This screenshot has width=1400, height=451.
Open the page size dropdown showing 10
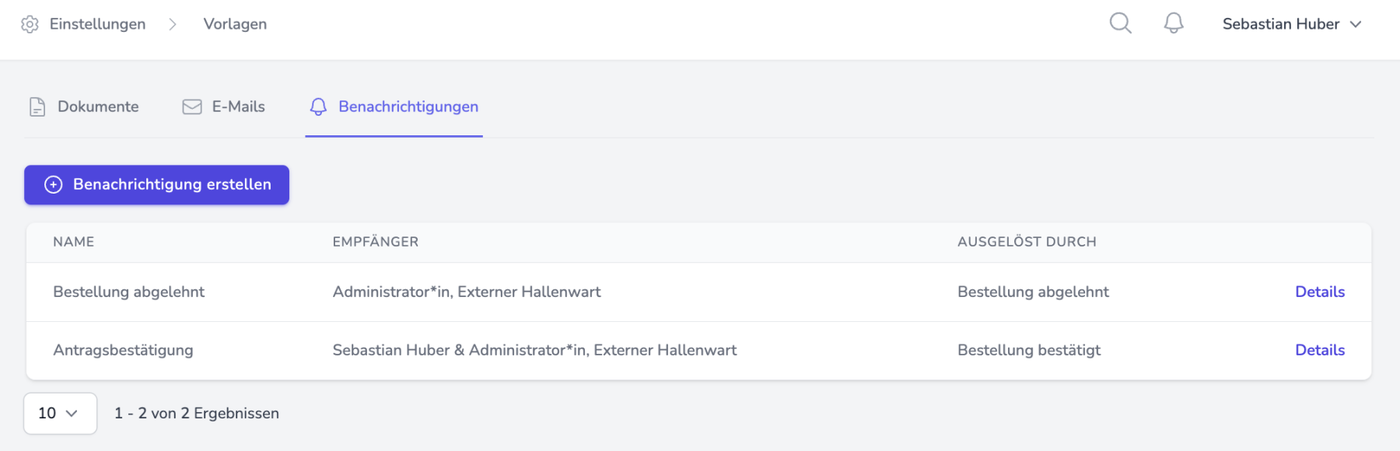[60, 413]
